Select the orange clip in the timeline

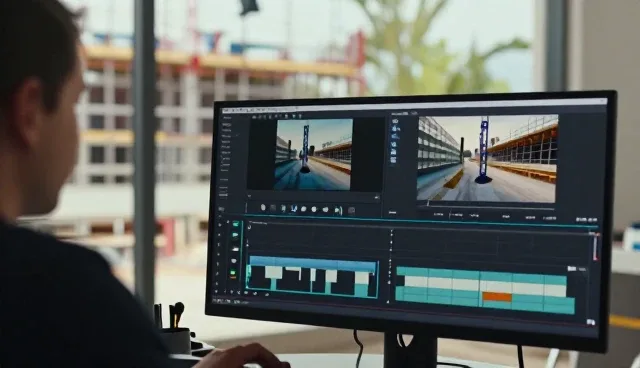point(497,297)
